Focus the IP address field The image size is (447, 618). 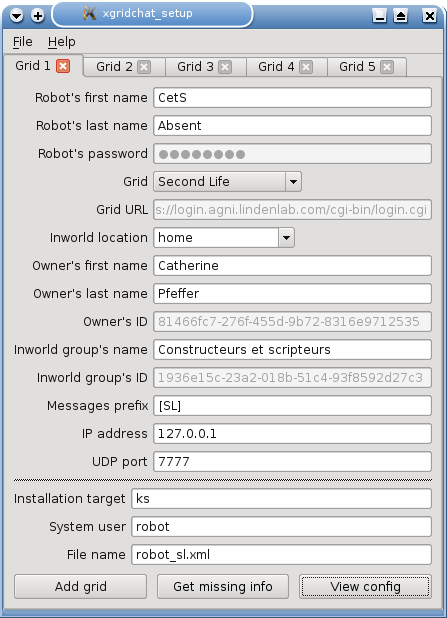coord(292,434)
